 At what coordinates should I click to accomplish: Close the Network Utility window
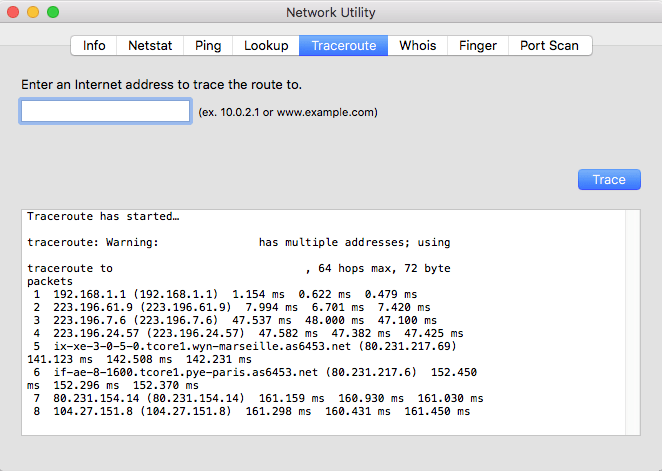click(13, 12)
